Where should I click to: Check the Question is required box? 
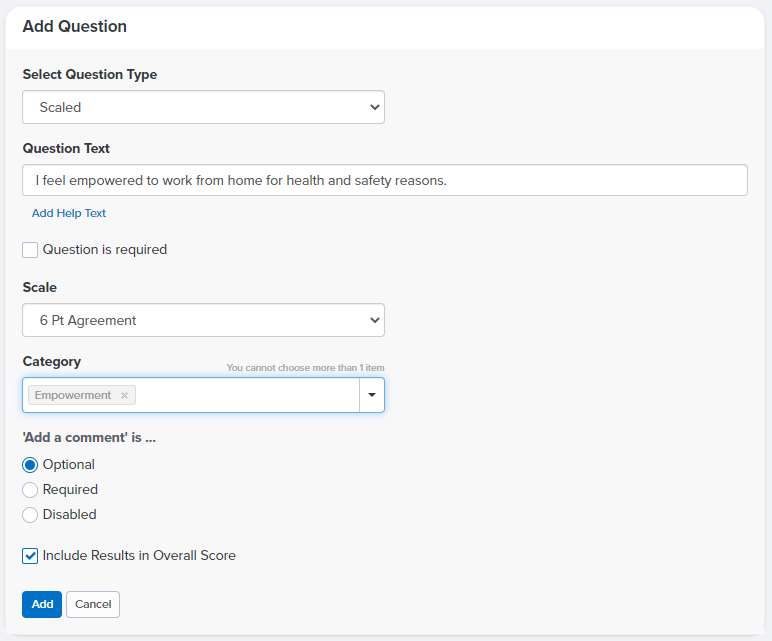pos(30,250)
